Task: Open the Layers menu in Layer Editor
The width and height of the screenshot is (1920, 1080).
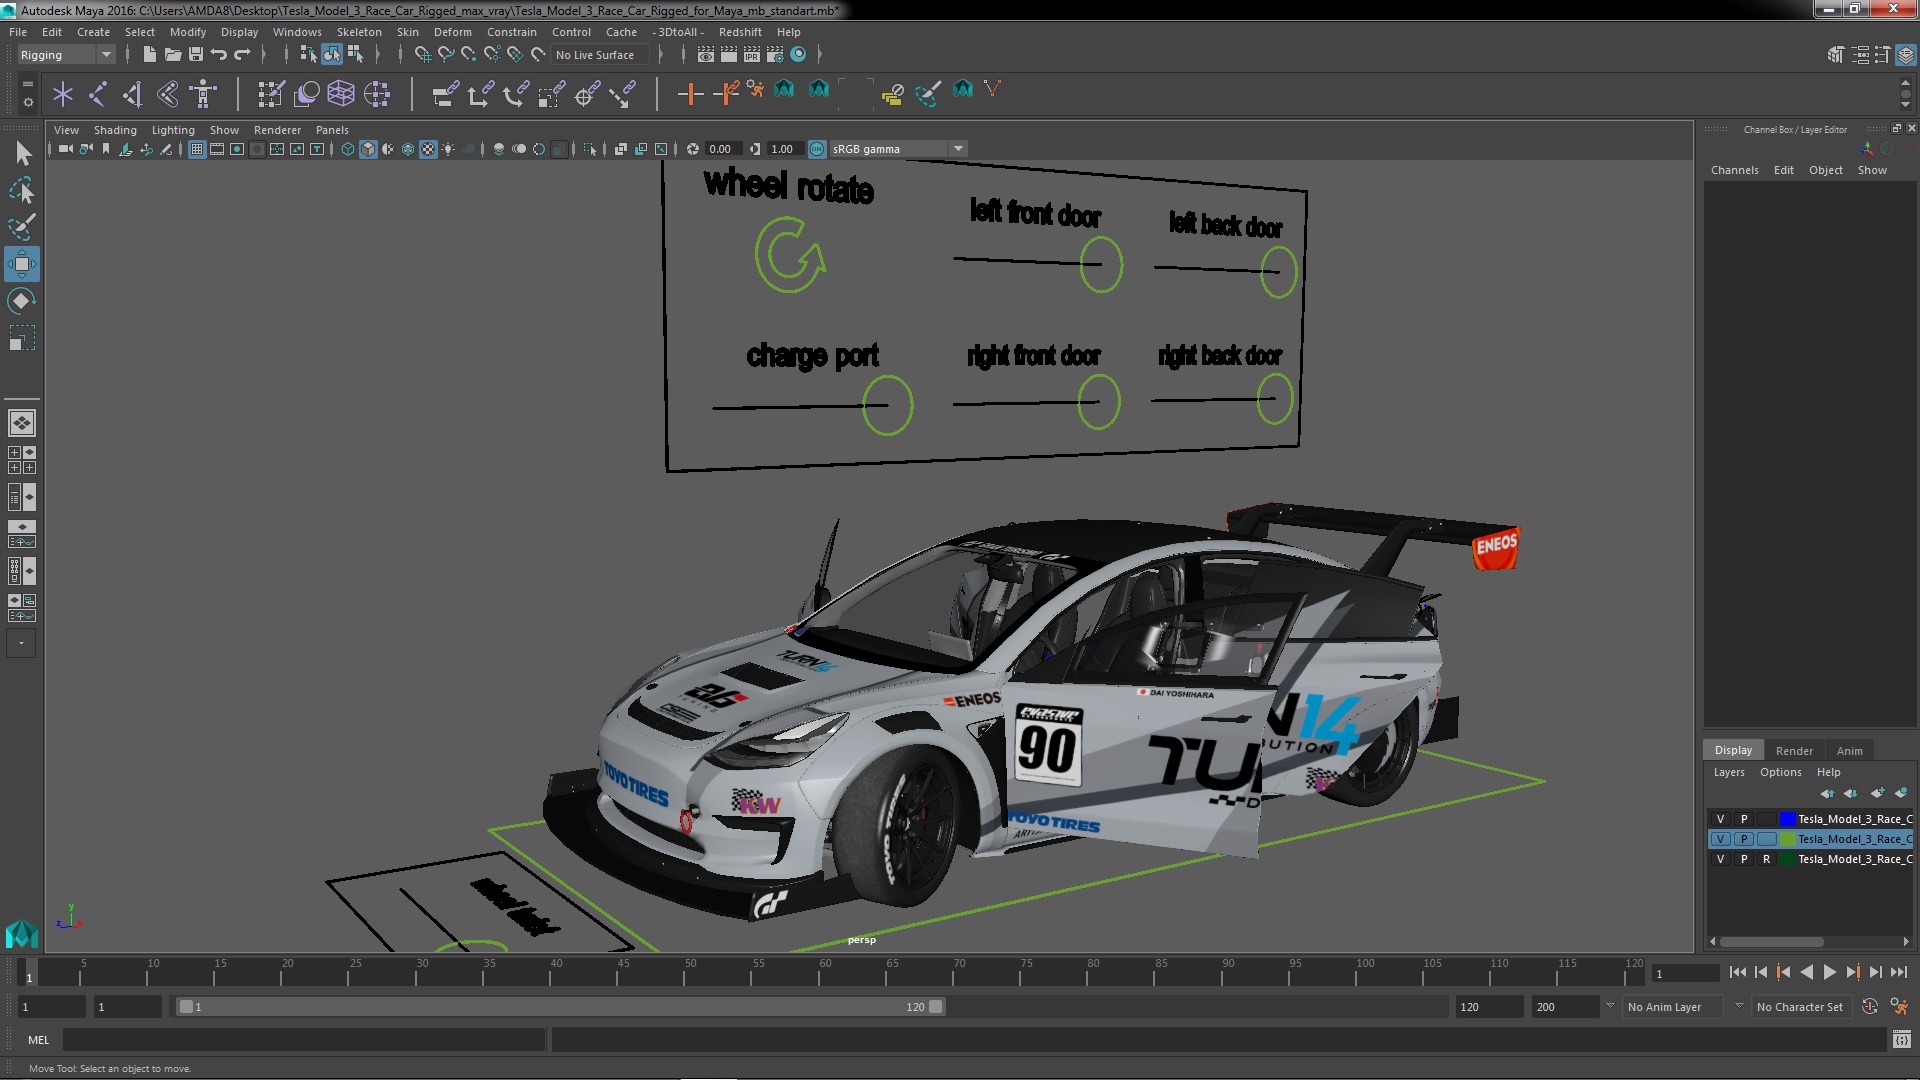Action: click(1728, 772)
